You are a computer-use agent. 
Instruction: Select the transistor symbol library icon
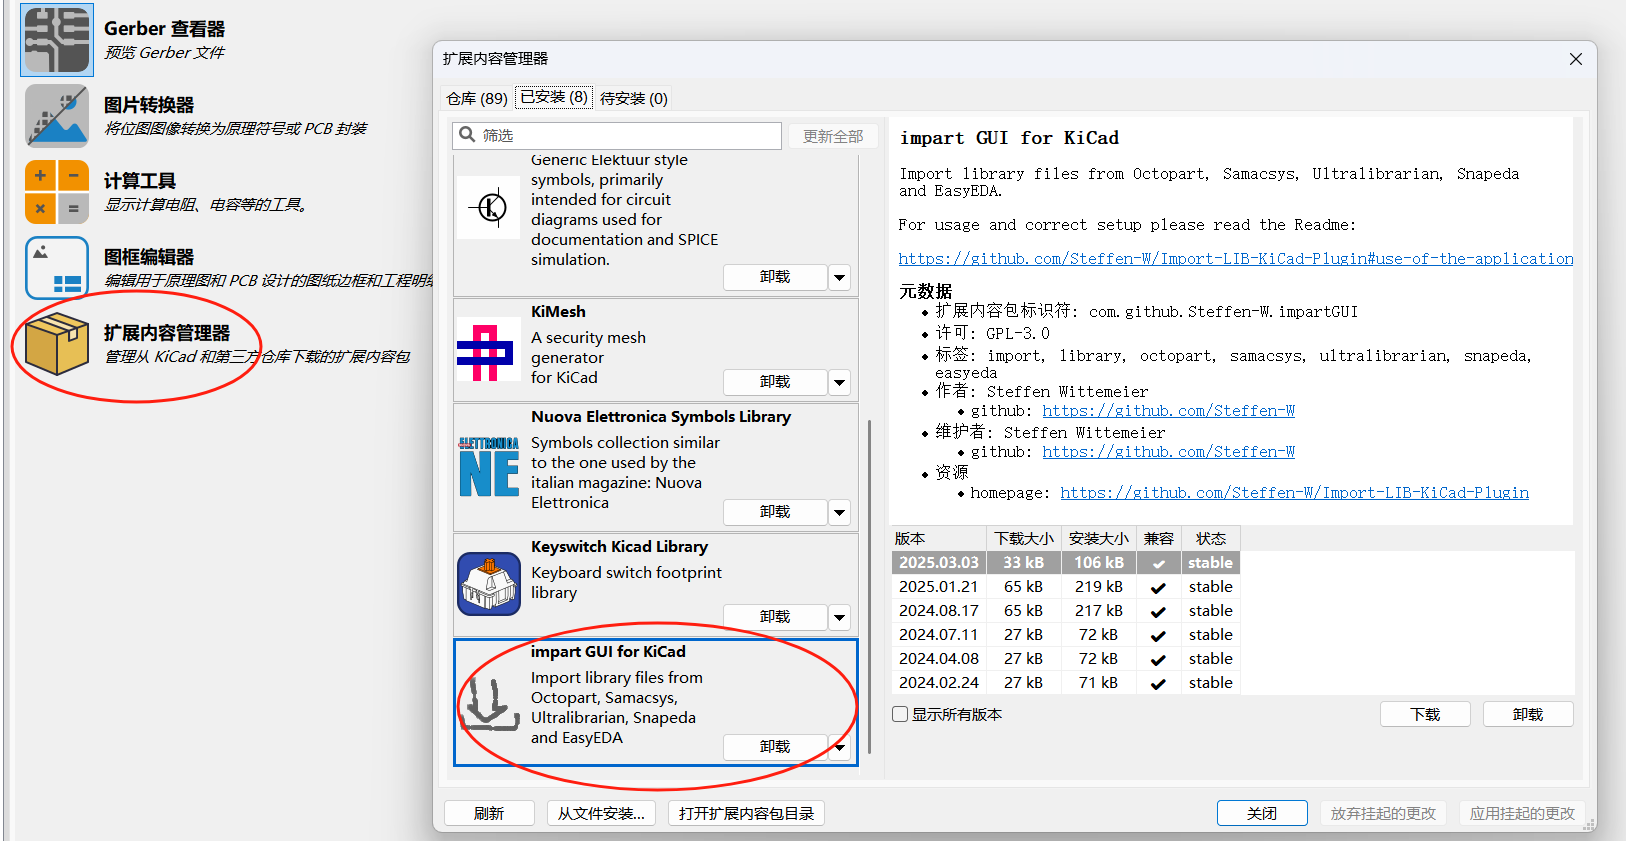tap(489, 207)
